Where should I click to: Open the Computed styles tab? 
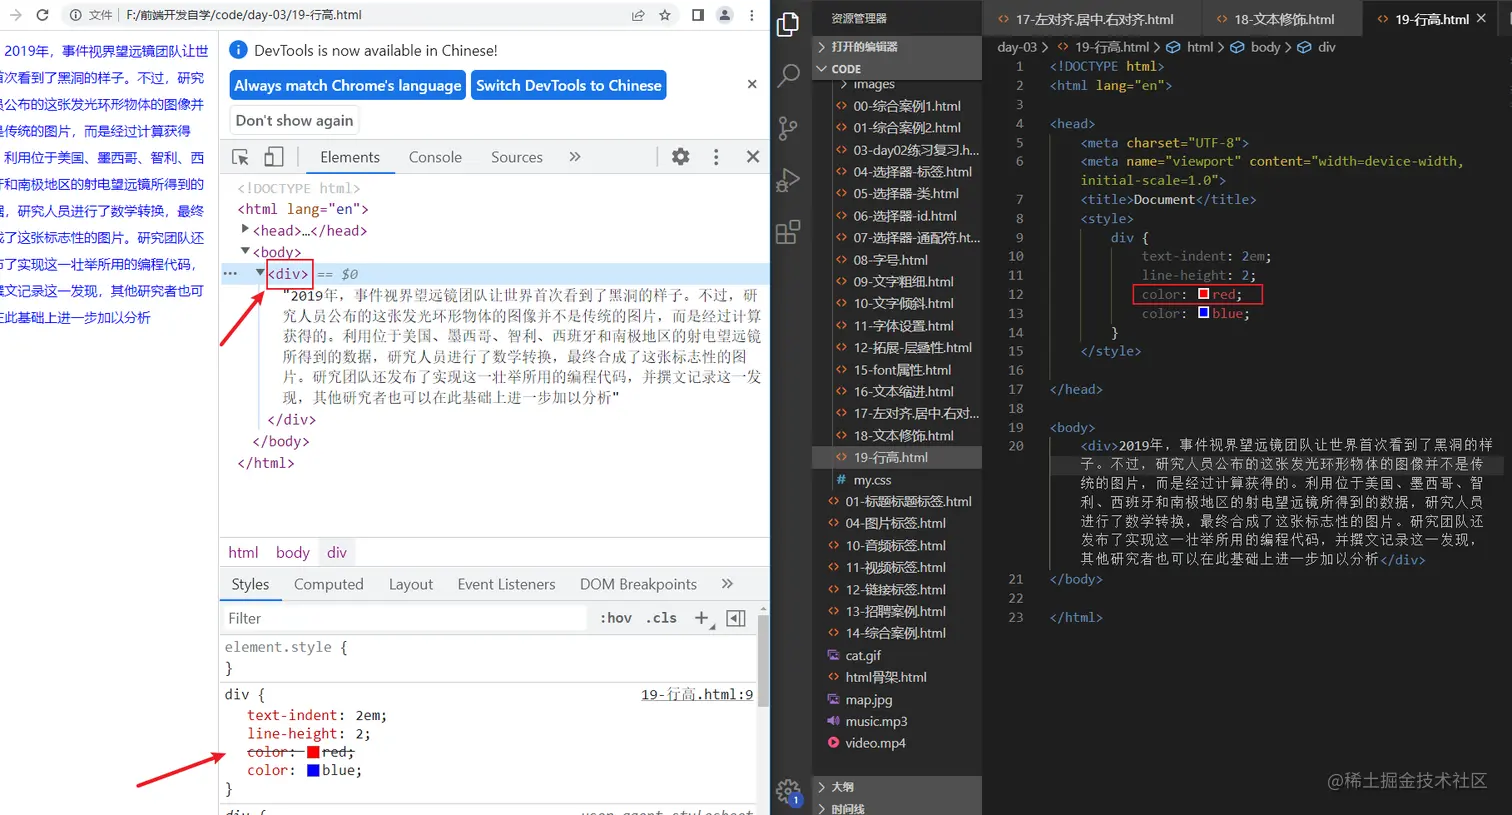click(x=329, y=584)
